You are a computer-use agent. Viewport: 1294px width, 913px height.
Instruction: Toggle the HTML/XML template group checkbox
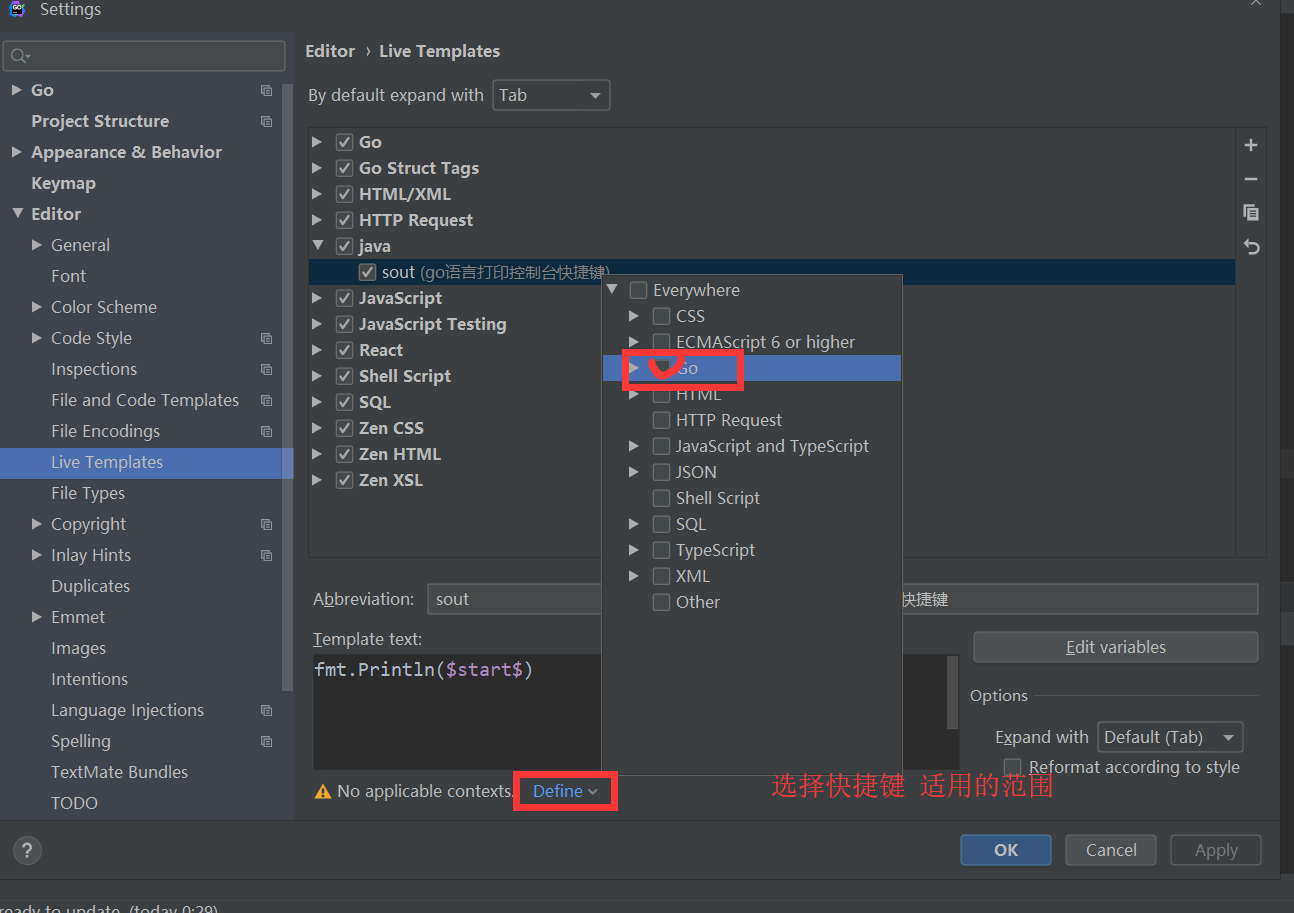[344, 194]
